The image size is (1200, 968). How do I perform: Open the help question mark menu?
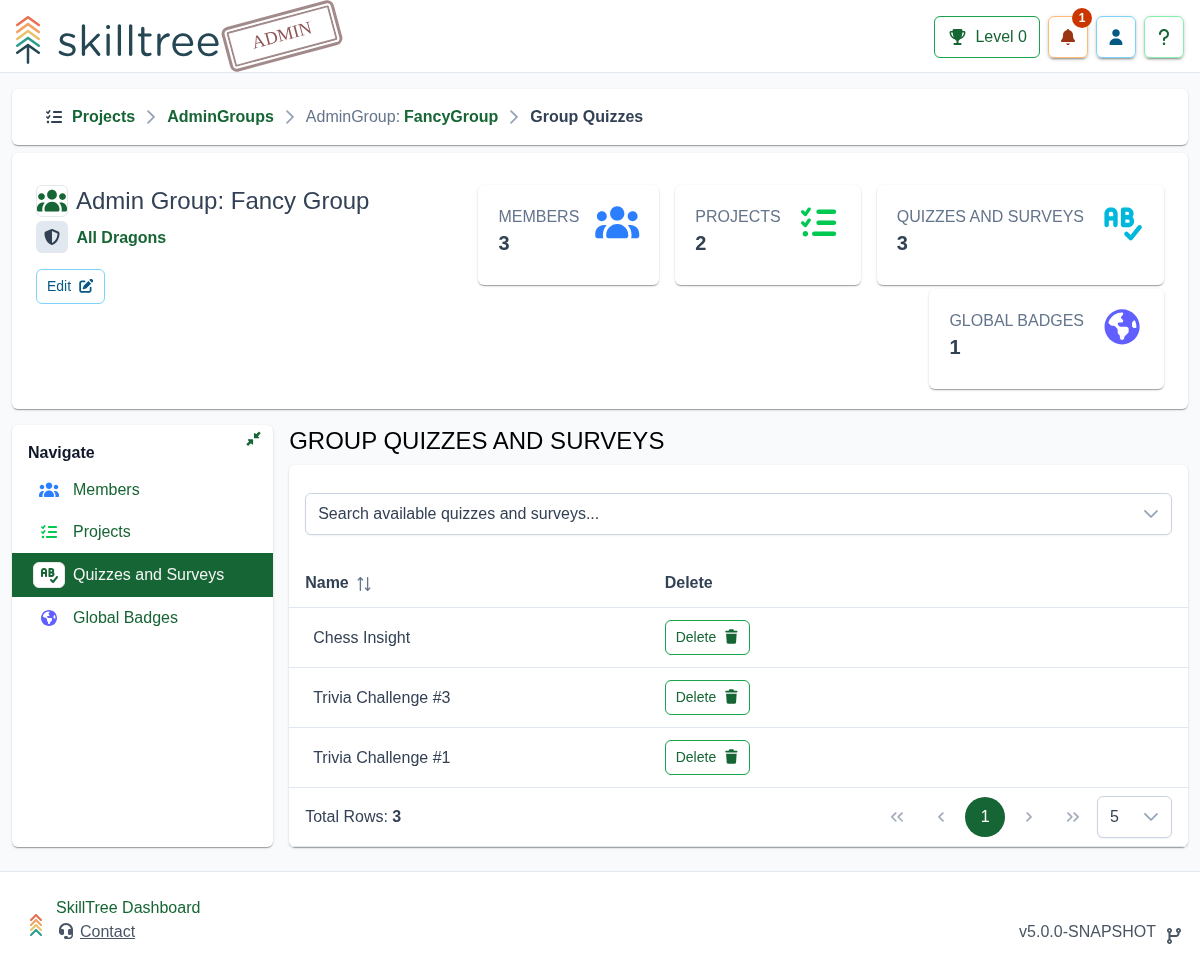(1164, 37)
